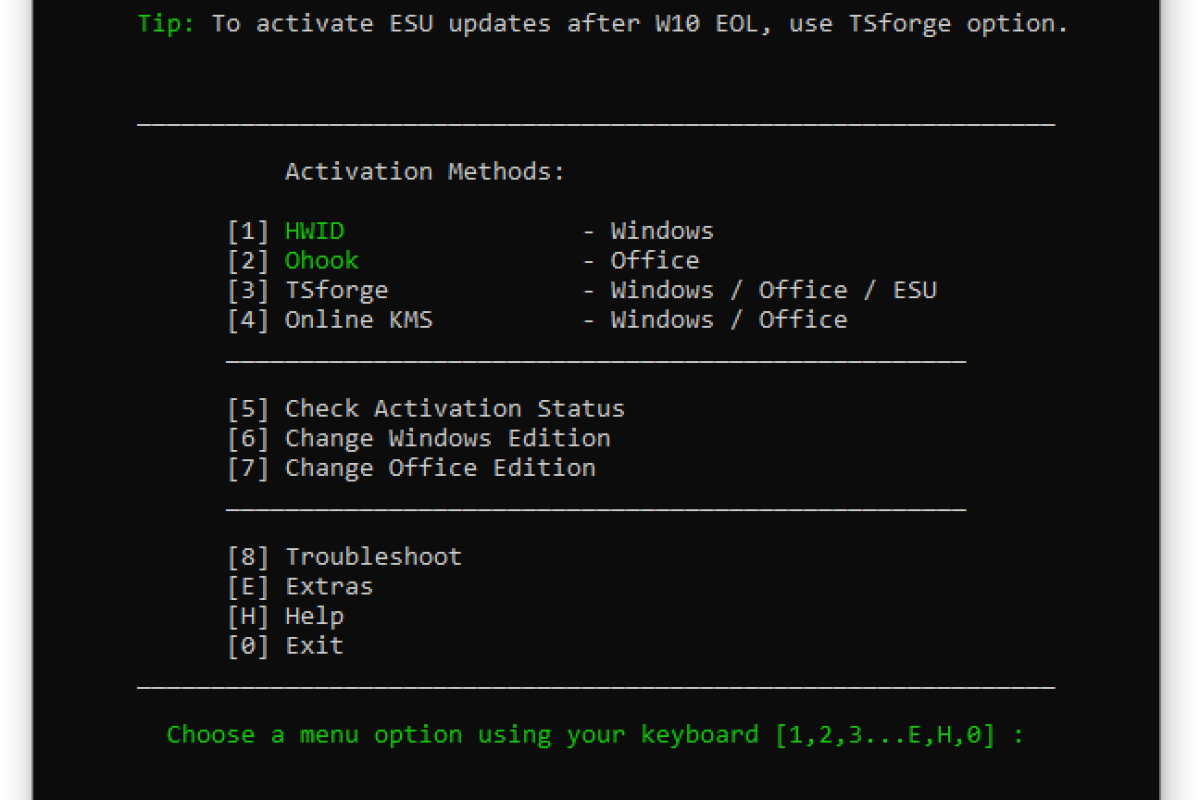Click the Windows label beside HWID
Viewport: 1200px width, 800px height.
[x=662, y=230]
